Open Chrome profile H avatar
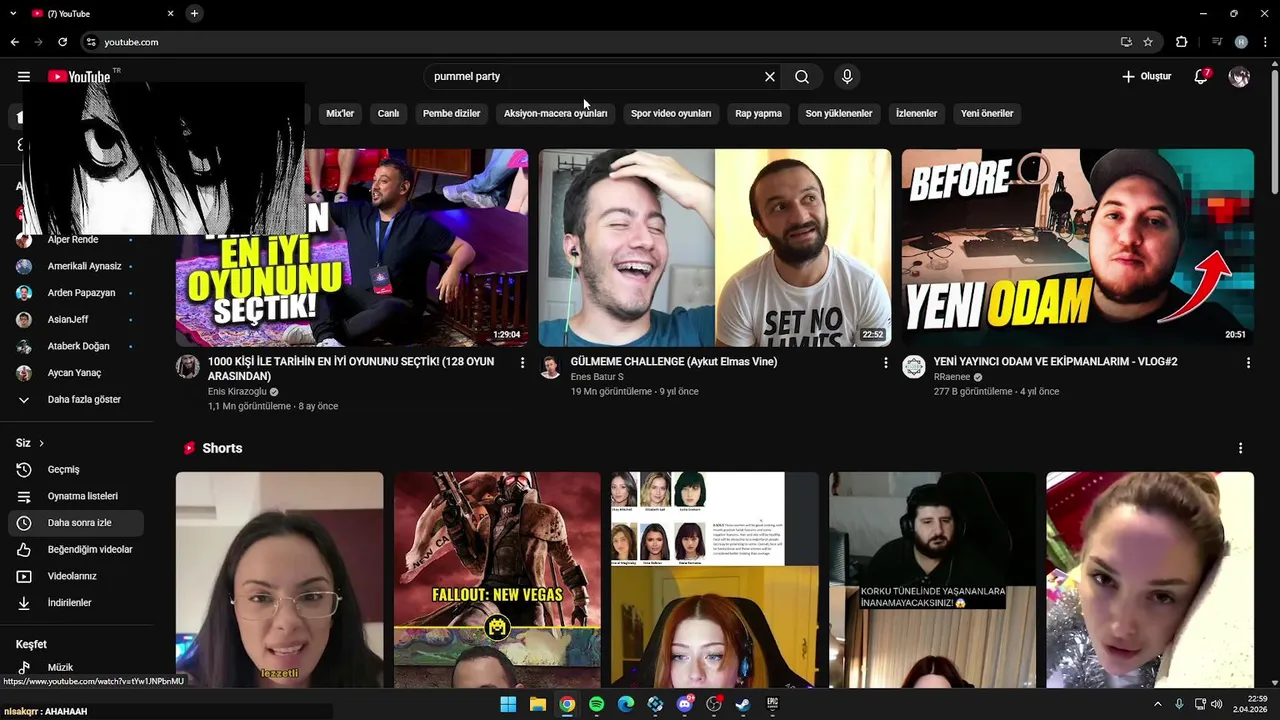 (x=1241, y=42)
